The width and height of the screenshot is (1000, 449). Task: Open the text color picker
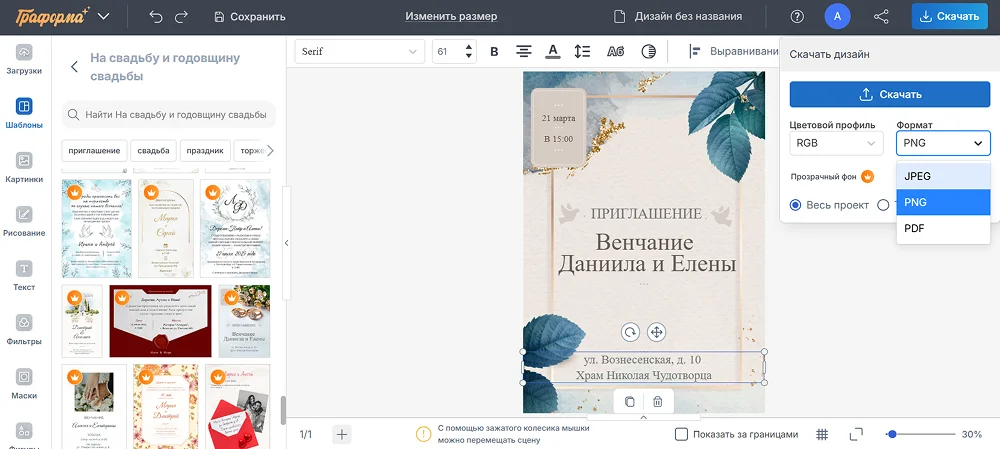point(553,51)
